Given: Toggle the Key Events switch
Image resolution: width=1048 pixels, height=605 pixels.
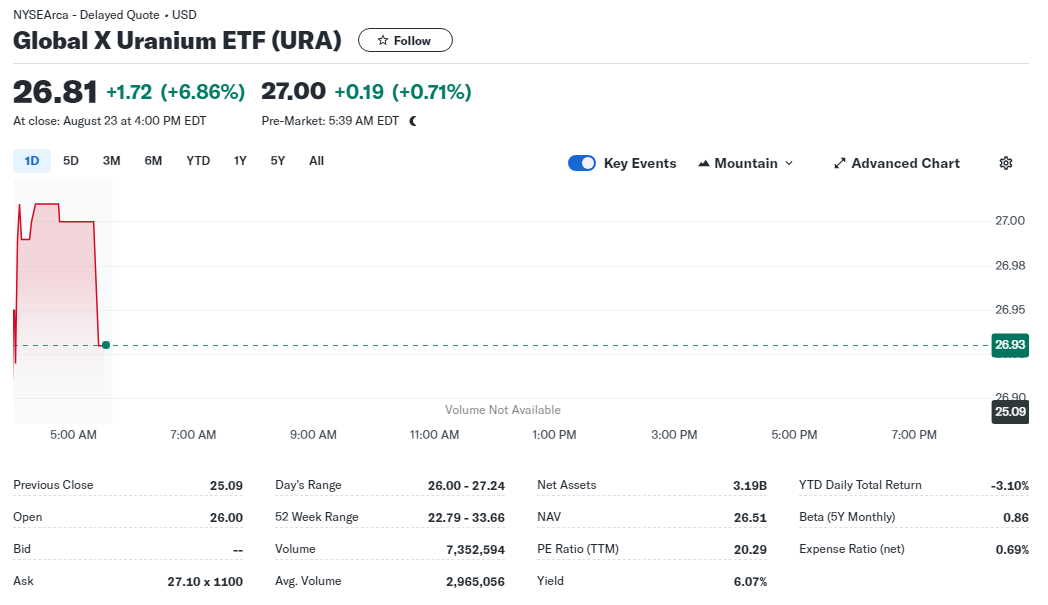Looking at the screenshot, I should (x=581, y=163).
